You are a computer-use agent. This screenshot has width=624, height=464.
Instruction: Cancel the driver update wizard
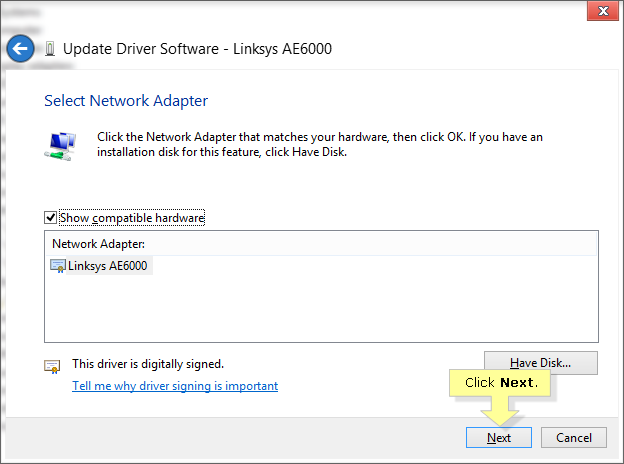tap(573, 437)
